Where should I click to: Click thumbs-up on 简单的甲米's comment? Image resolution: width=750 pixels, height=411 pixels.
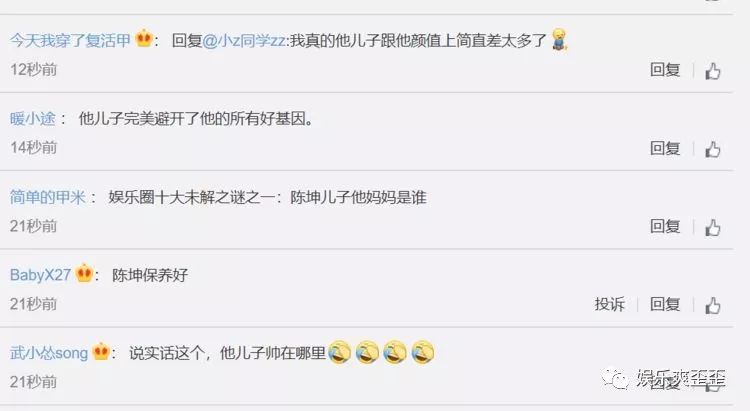point(713,227)
